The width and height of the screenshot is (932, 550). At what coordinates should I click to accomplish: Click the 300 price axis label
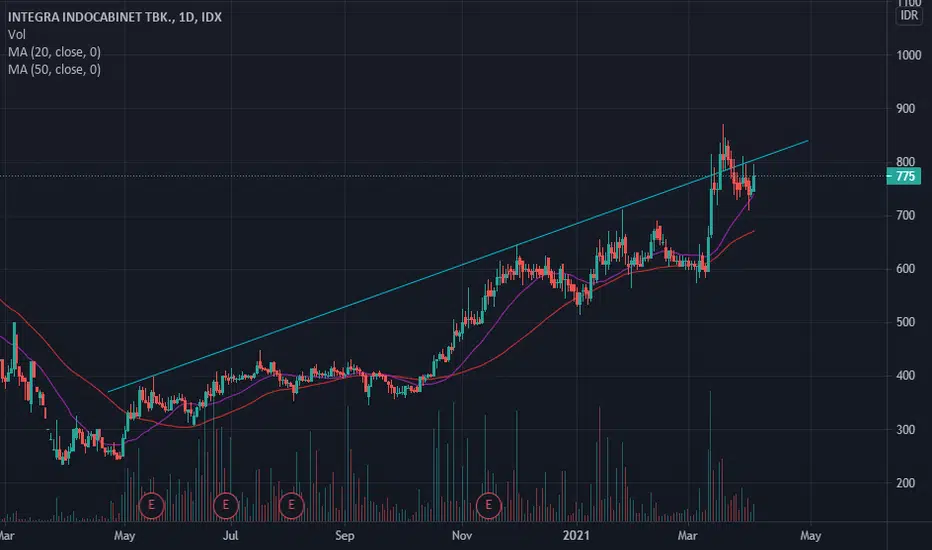(x=906, y=429)
